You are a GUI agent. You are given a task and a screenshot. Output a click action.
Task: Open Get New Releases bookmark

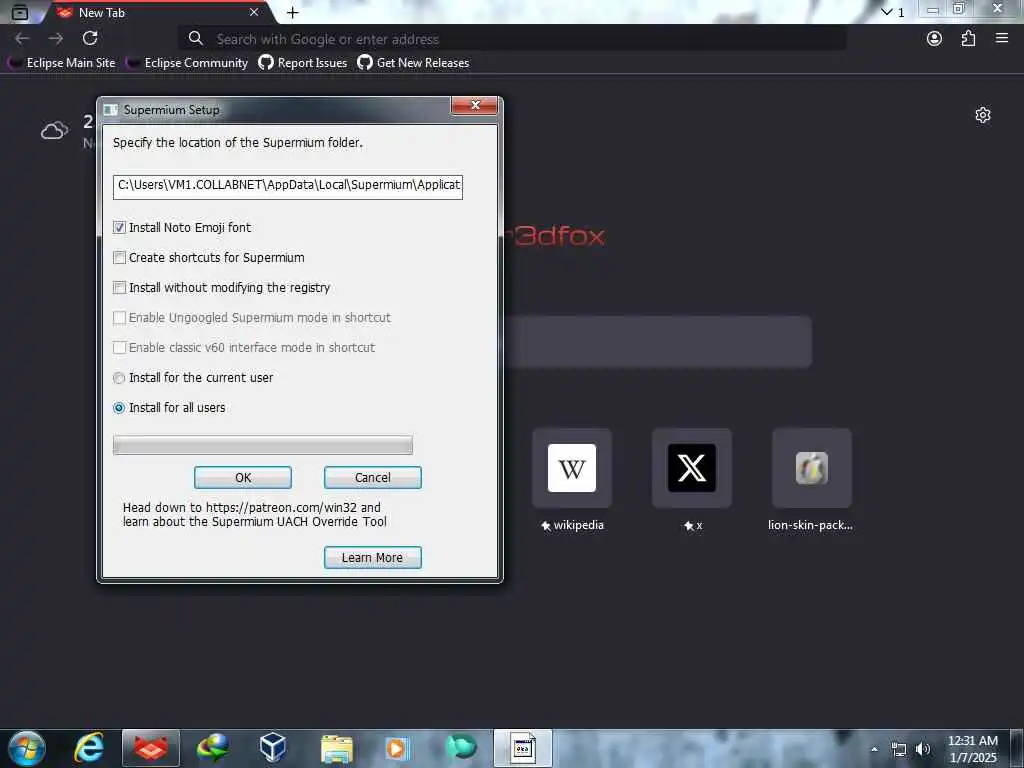(413, 63)
